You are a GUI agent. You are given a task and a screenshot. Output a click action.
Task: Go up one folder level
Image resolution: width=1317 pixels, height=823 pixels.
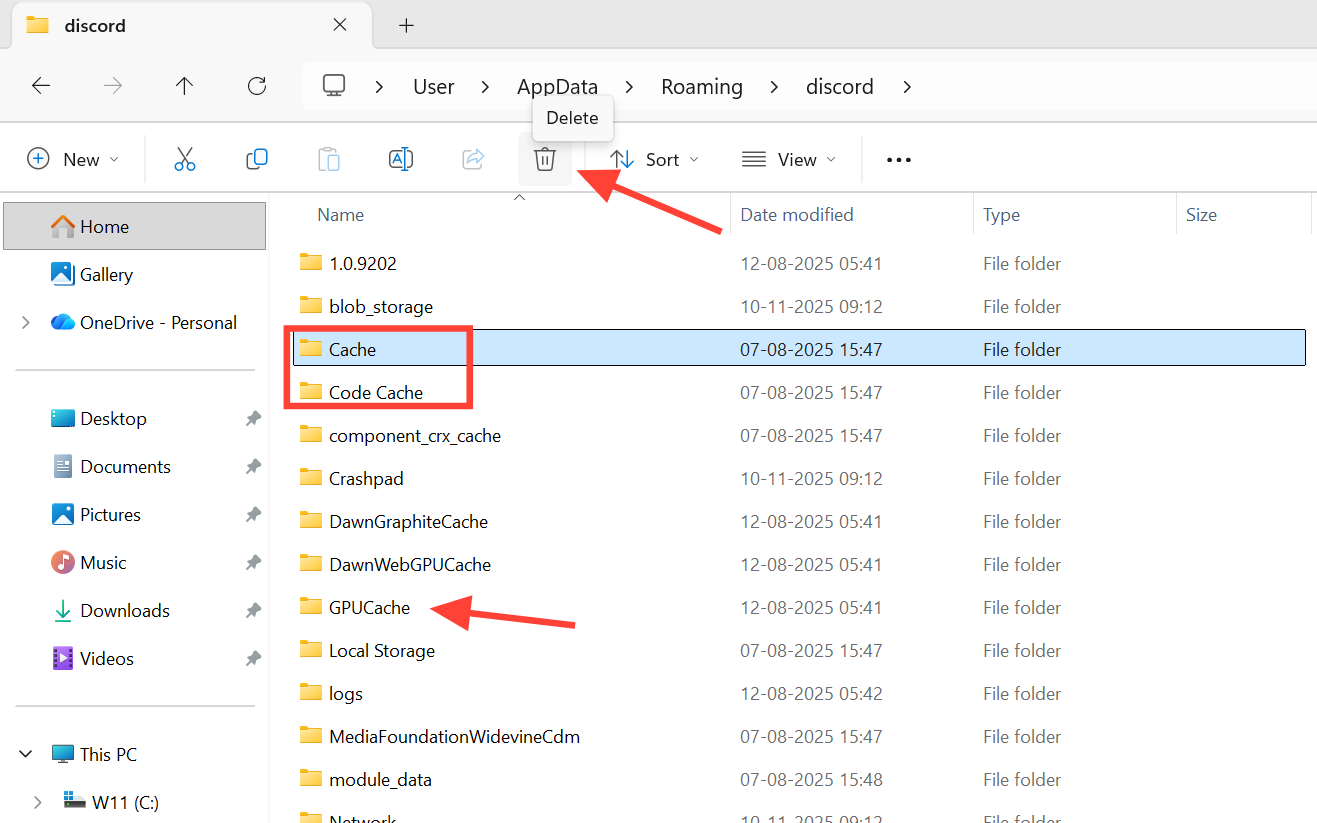point(184,86)
